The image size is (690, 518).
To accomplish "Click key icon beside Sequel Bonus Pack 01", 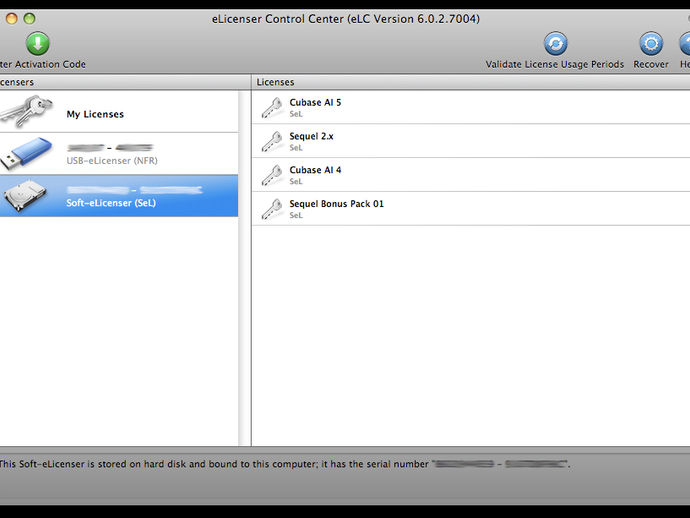I will point(272,209).
